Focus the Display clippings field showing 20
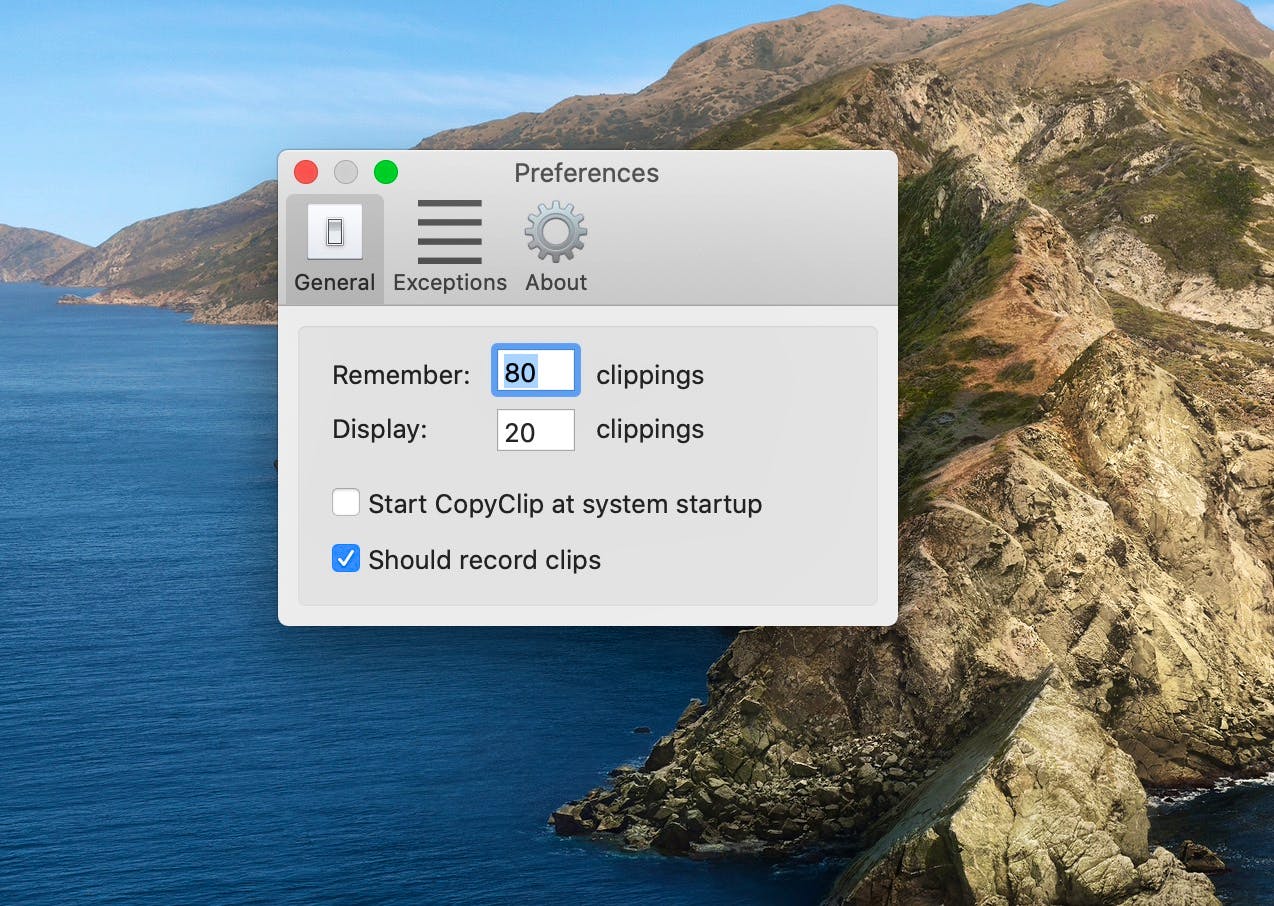 pyautogui.click(x=536, y=431)
